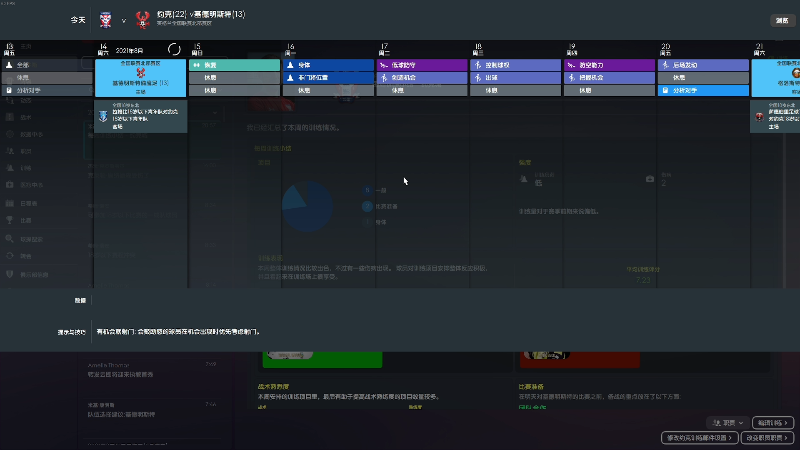Click the tips label left of the tip
This screenshot has height=450, width=800.
click(71, 332)
